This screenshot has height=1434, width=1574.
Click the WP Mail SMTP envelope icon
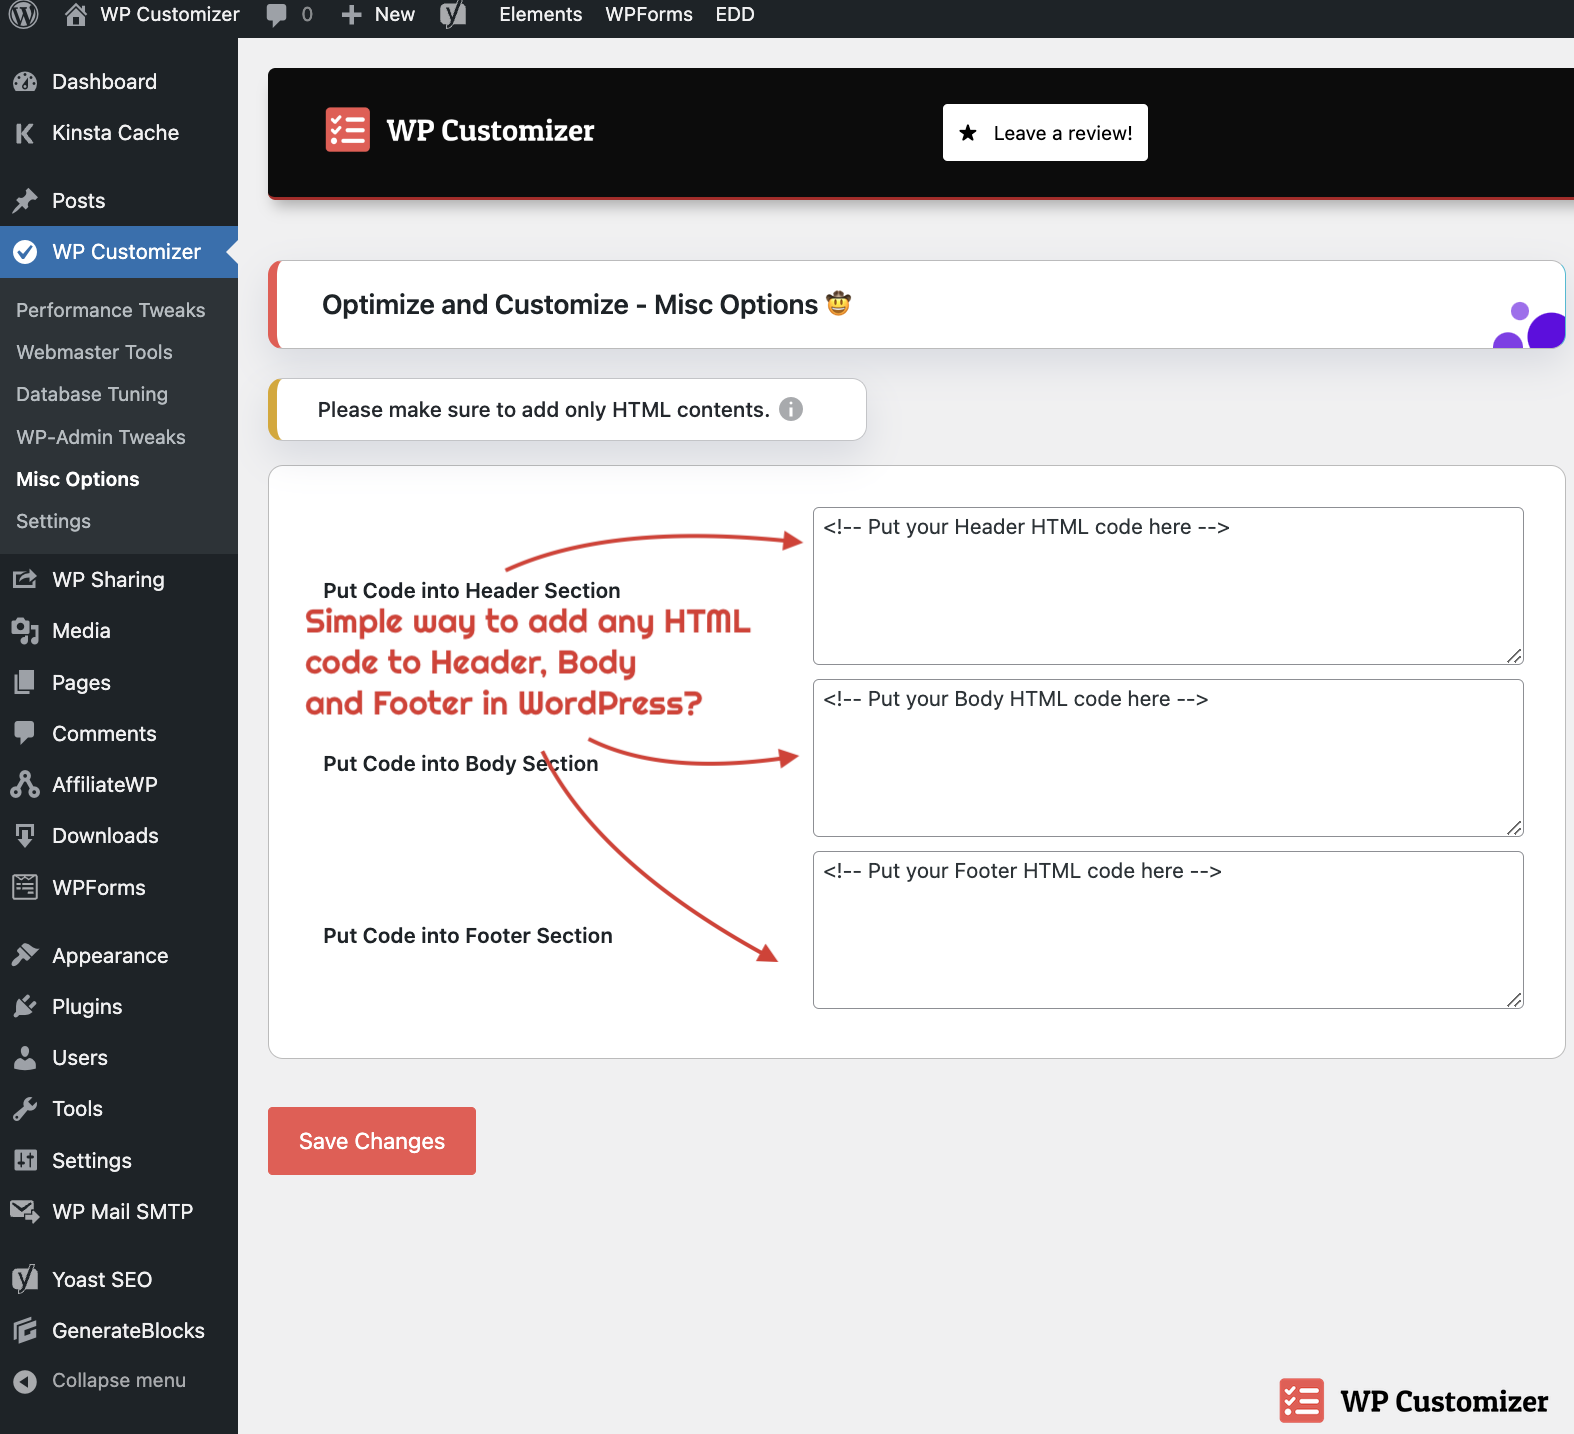pyautogui.click(x=25, y=1211)
